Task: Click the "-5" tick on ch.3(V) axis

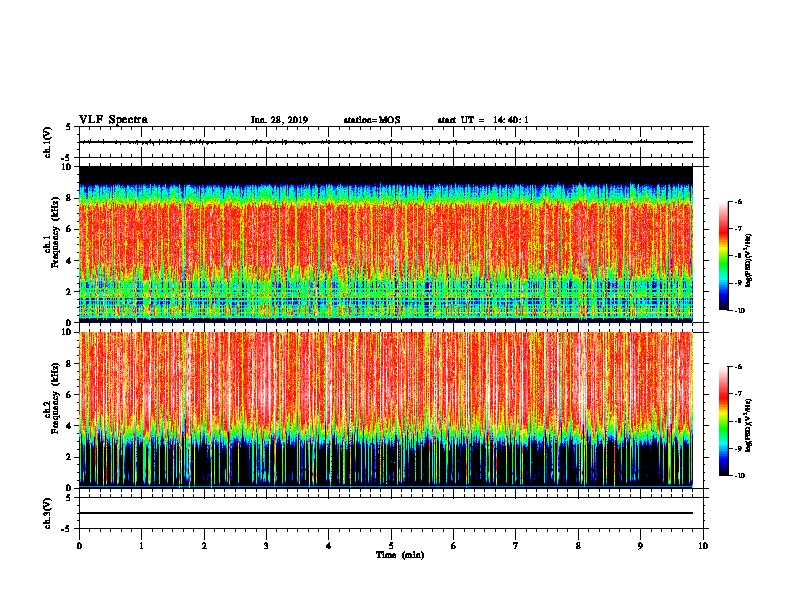Action: click(67, 529)
